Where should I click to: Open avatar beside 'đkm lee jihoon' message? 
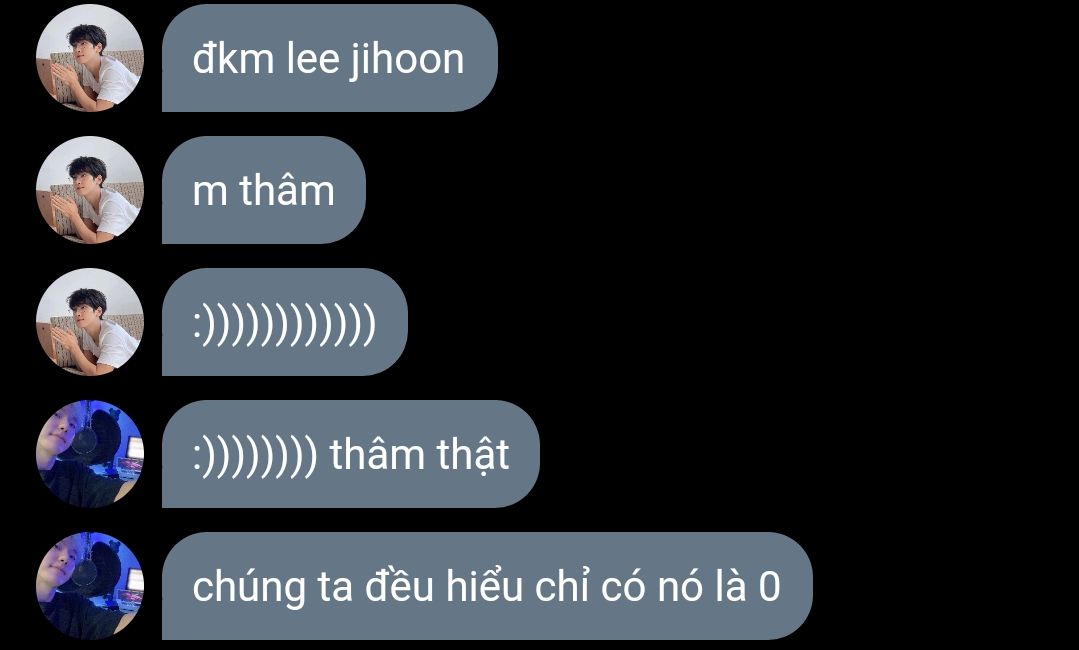pyautogui.click(x=89, y=58)
